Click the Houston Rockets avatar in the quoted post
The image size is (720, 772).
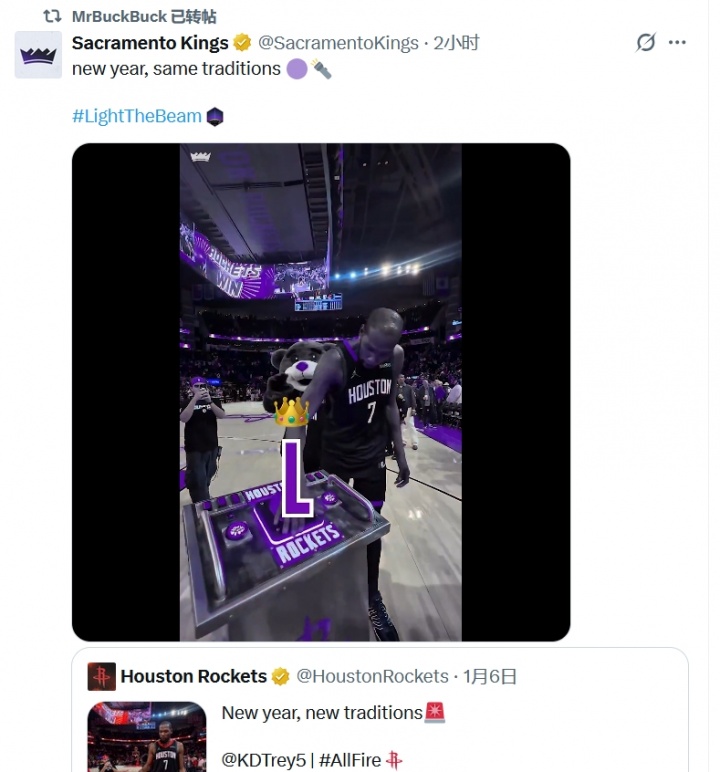(101, 676)
